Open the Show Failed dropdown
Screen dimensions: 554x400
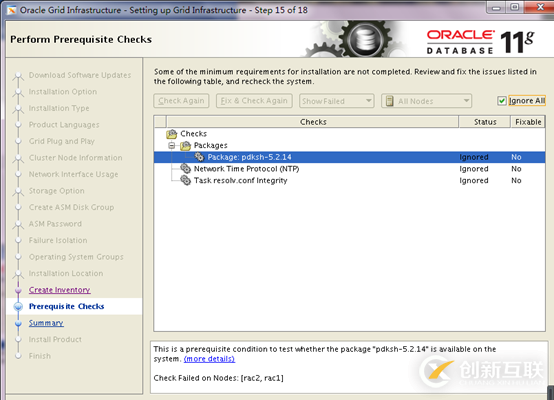336,101
